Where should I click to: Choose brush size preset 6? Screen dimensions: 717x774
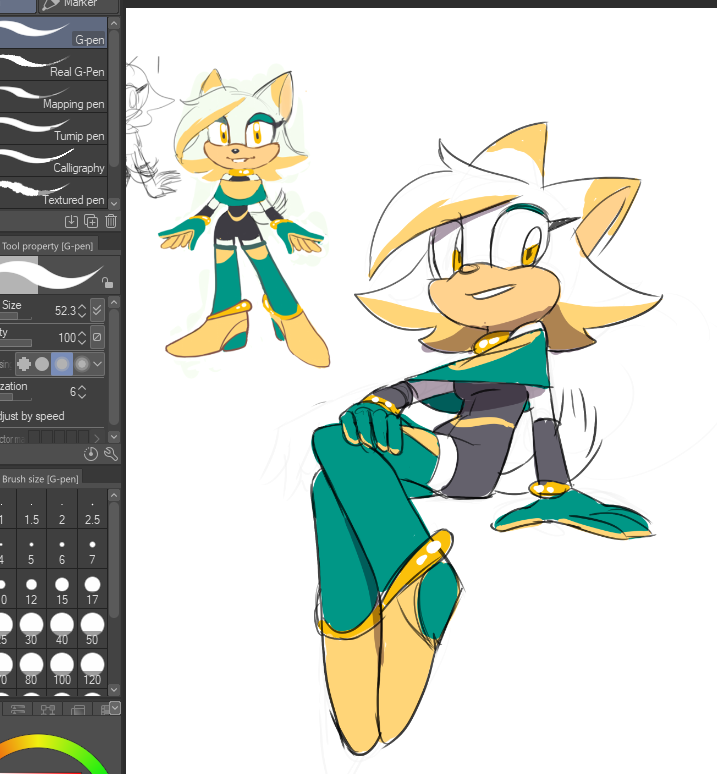coord(62,550)
